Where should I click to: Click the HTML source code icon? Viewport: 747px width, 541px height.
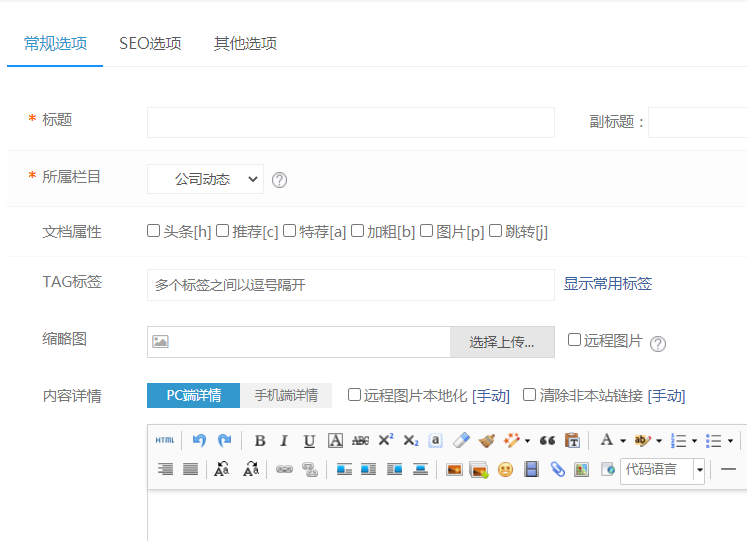pos(164,440)
